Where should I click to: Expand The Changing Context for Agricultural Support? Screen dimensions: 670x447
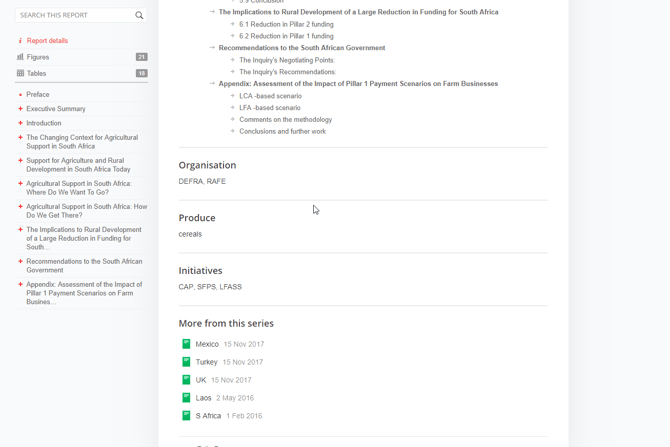[20, 137]
